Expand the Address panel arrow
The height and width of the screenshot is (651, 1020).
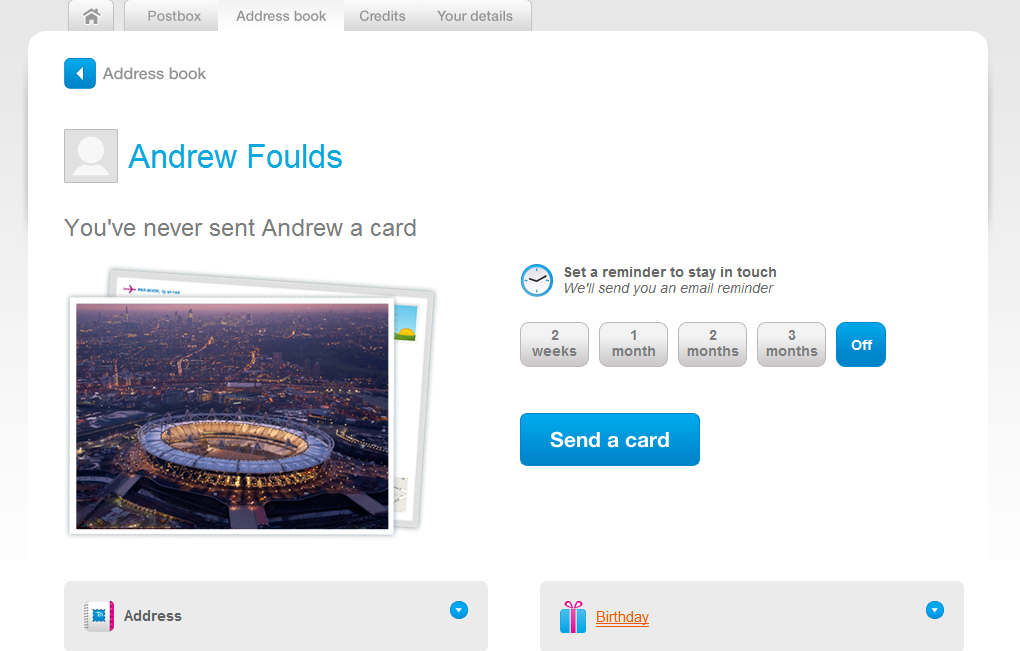click(459, 610)
